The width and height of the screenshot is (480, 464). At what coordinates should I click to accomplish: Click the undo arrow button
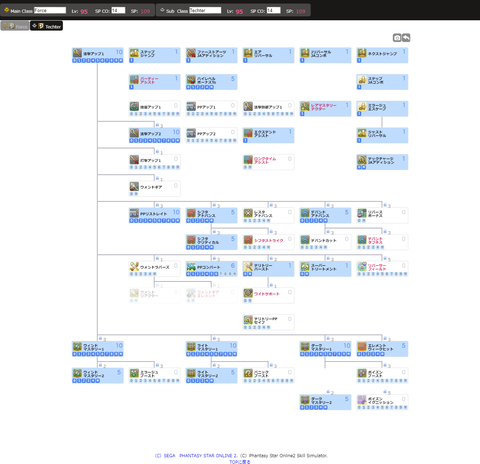click(x=406, y=38)
